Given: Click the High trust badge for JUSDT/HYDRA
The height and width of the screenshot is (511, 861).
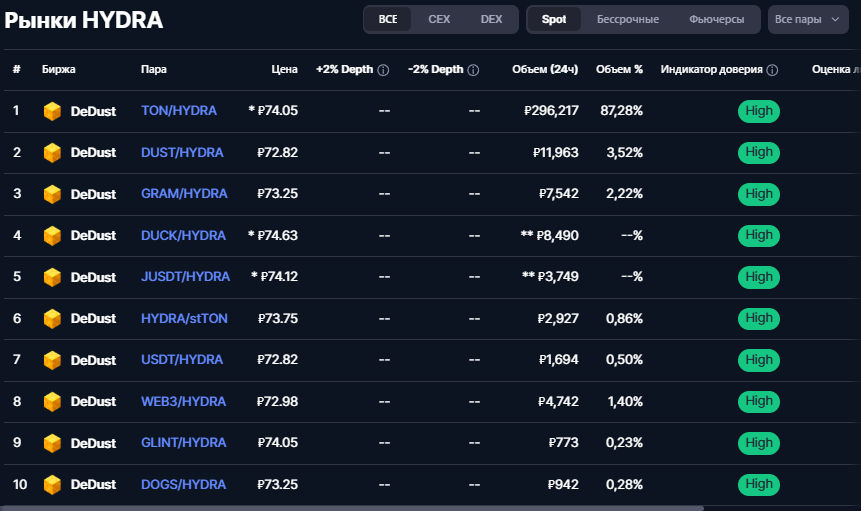Looking at the screenshot, I should tap(759, 277).
